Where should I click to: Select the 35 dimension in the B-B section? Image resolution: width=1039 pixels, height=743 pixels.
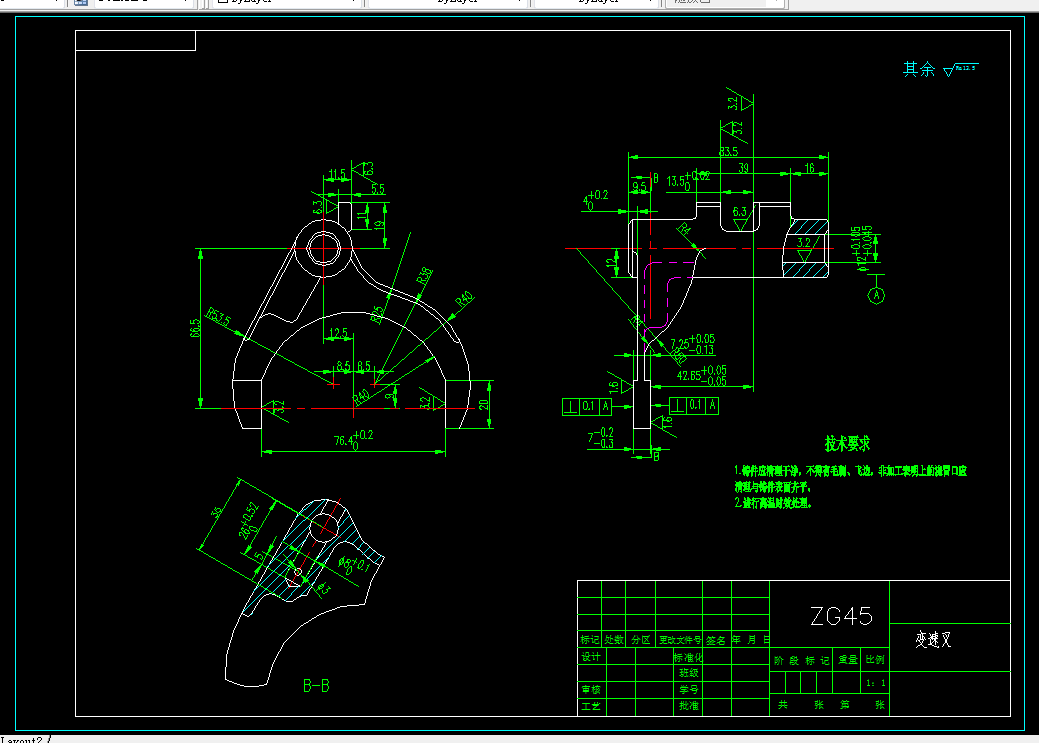(x=217, y=512)
